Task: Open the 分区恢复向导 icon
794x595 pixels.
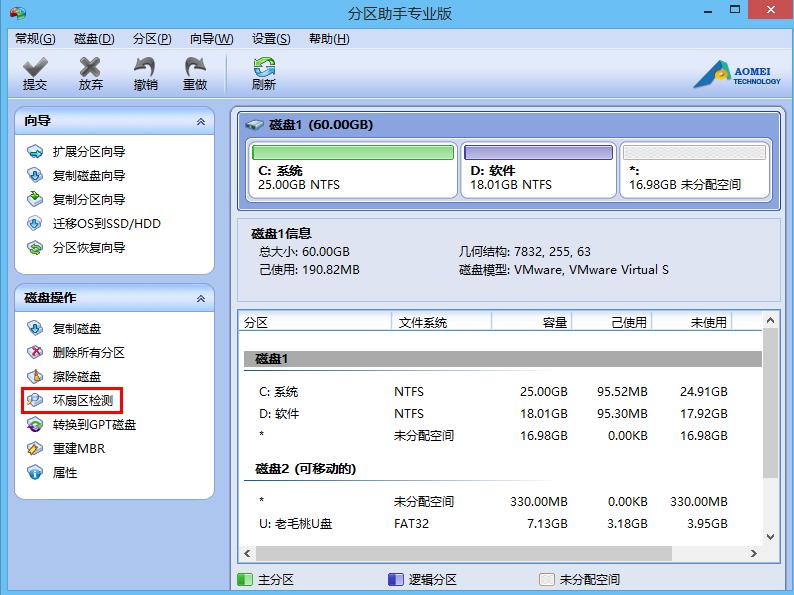Action: pyautogui.click(x=35, y=248)
